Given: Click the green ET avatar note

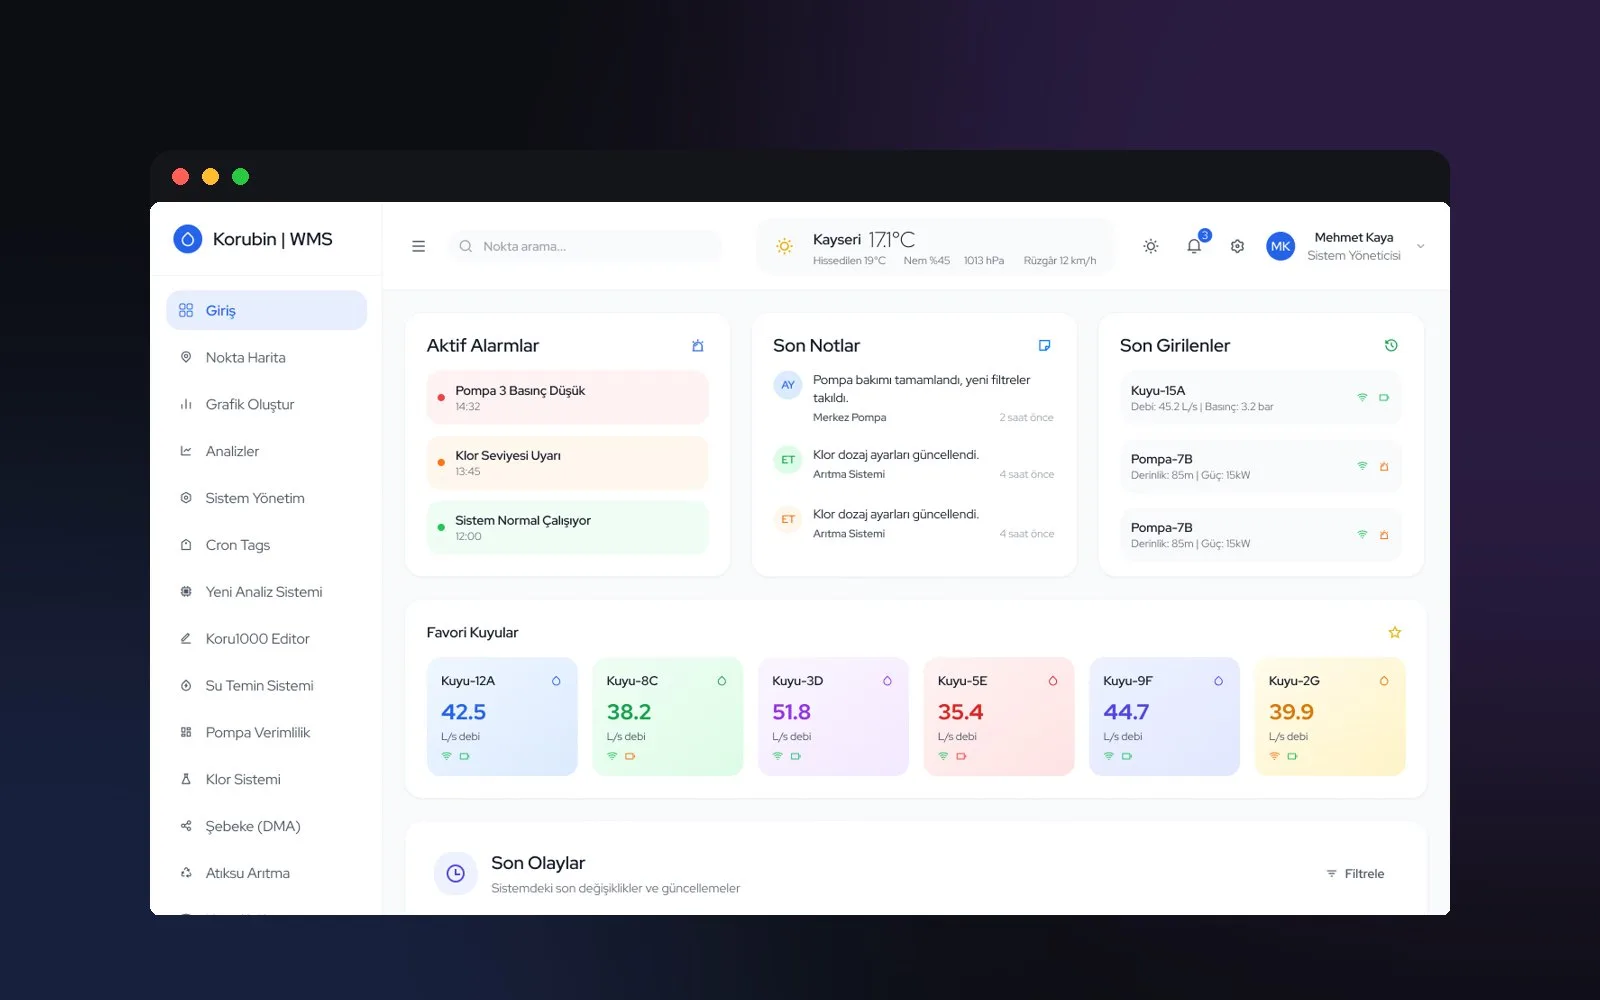Looking at the screenshot, I should click(x=788, y=460).
